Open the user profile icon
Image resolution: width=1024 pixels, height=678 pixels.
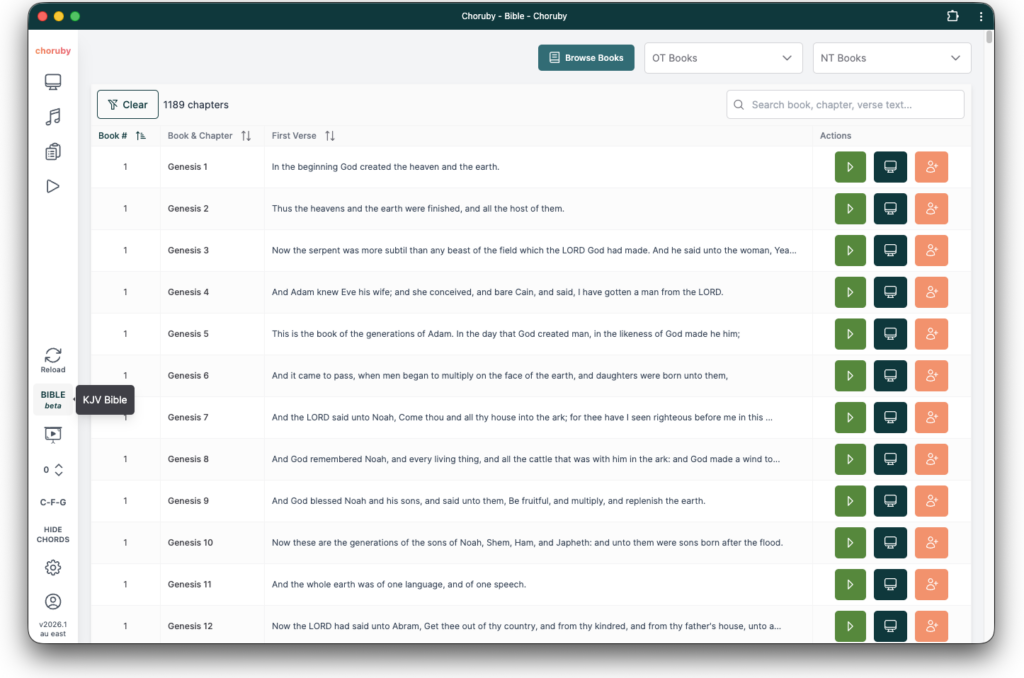tap(53, 601)
